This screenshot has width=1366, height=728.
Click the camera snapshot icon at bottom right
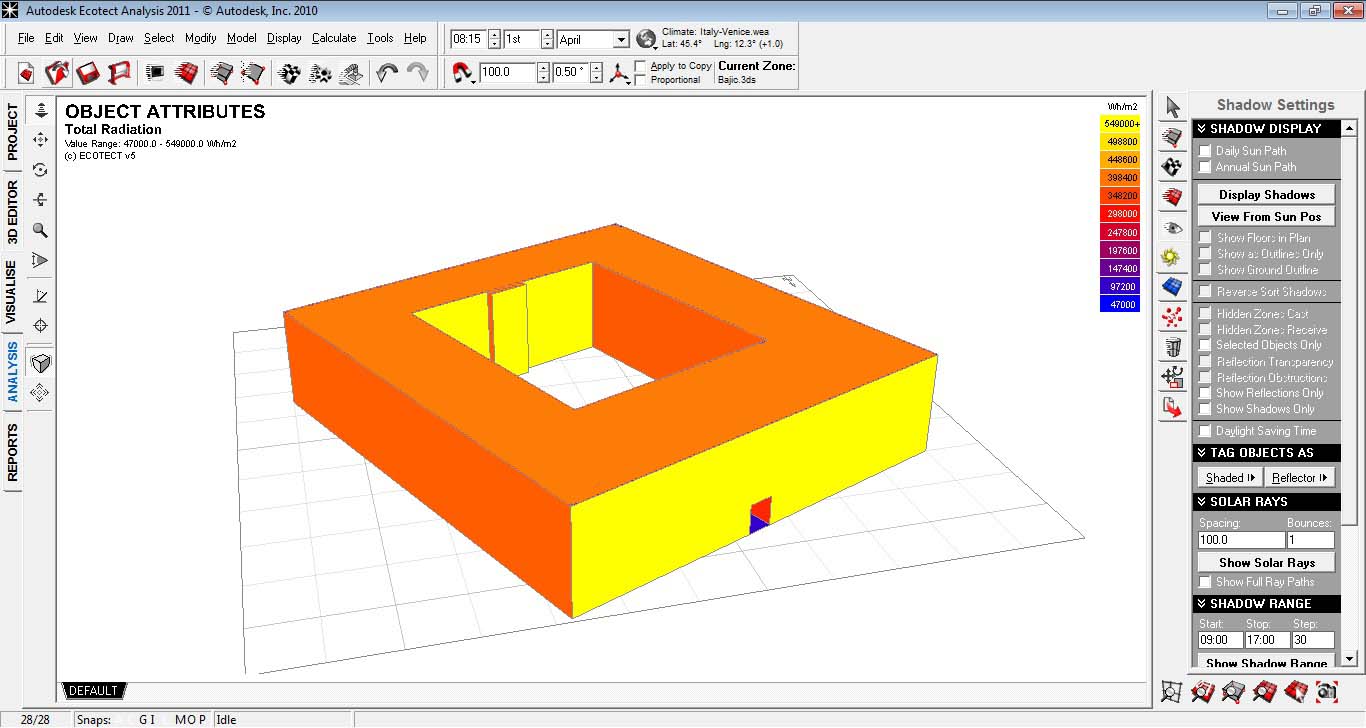[1327, 691]
